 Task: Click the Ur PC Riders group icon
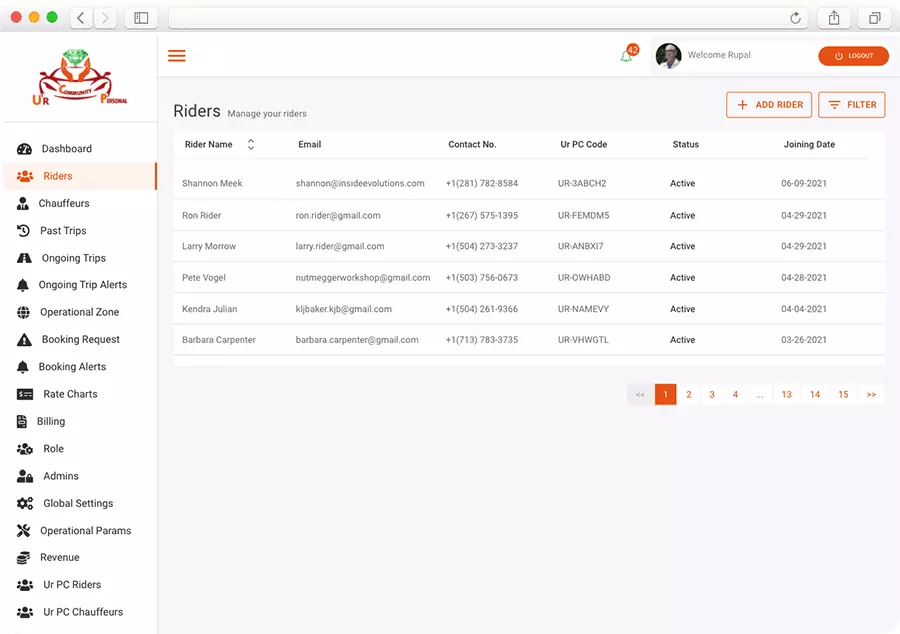(25, 585)
